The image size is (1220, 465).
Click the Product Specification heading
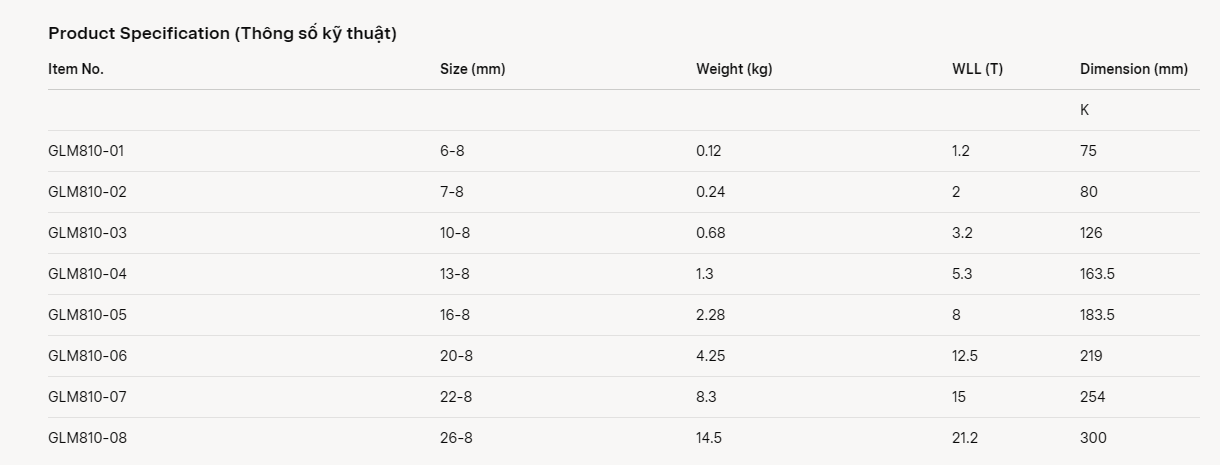[222, 34]
